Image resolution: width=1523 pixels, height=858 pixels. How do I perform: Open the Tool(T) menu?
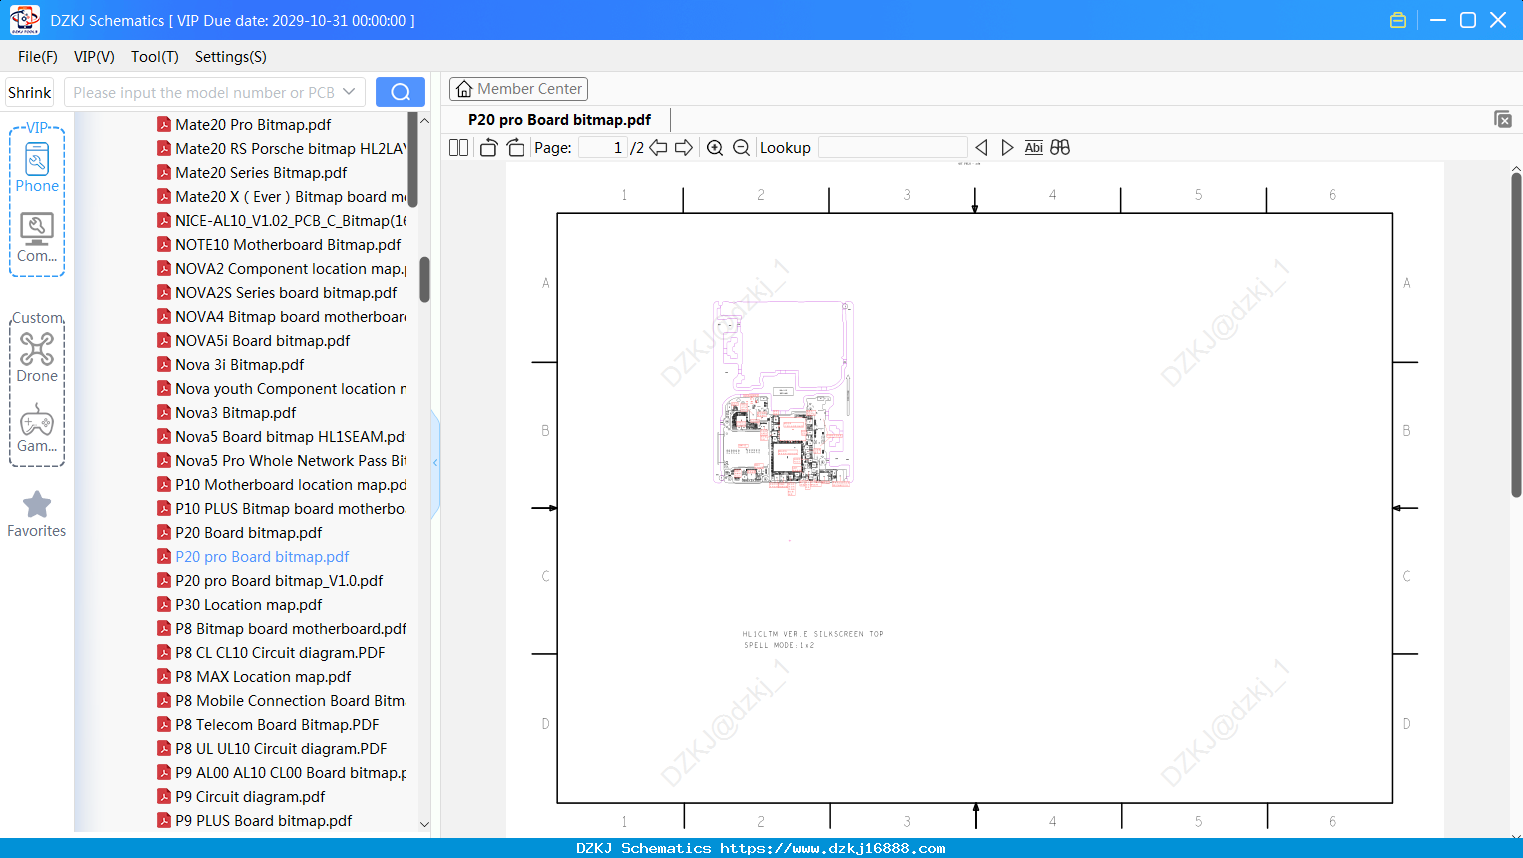tap(155, 57)
